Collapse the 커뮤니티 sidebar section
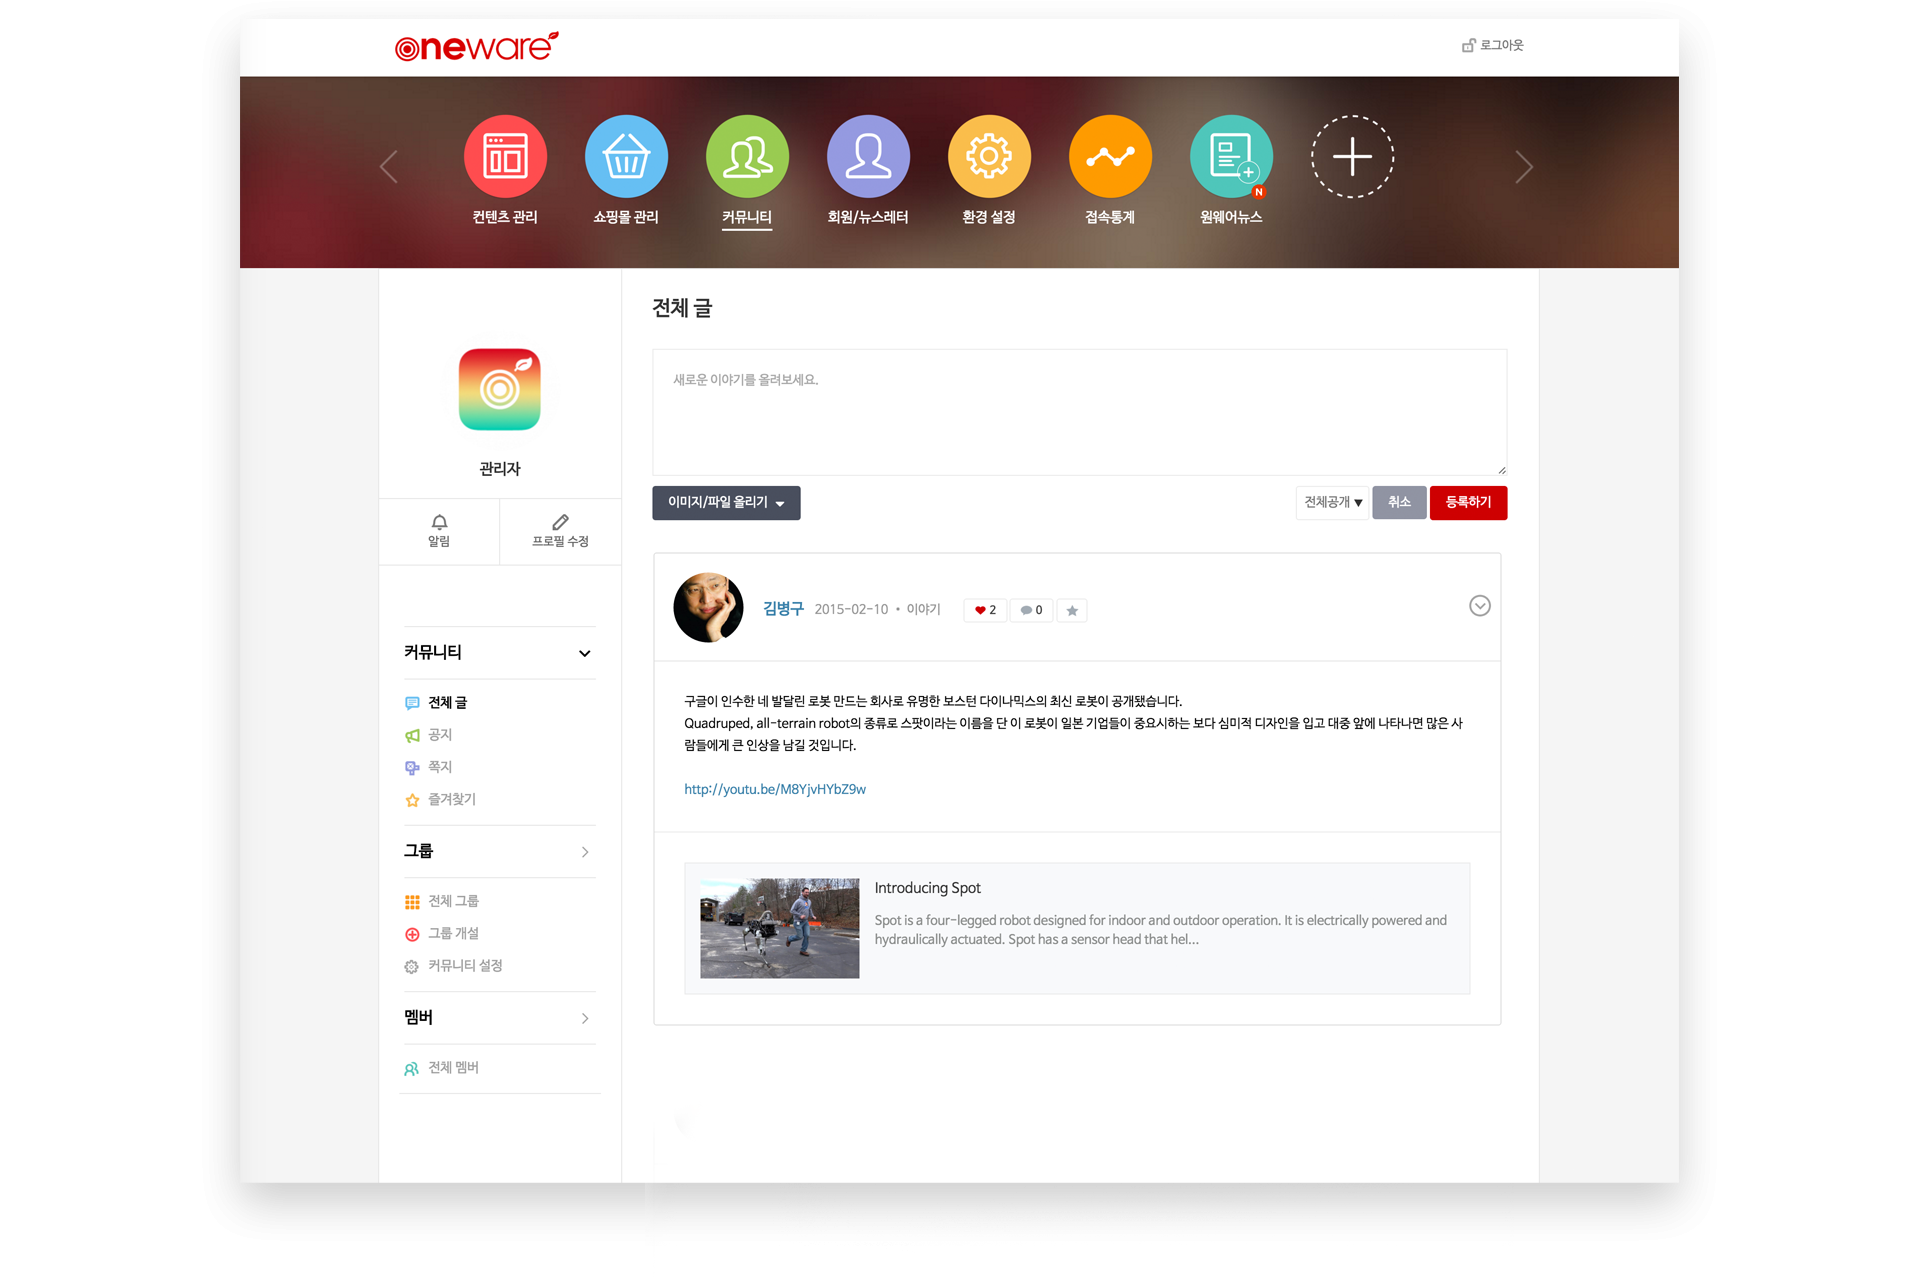The height and width of the screenshot is (1286, 1920). click(585, 653)
